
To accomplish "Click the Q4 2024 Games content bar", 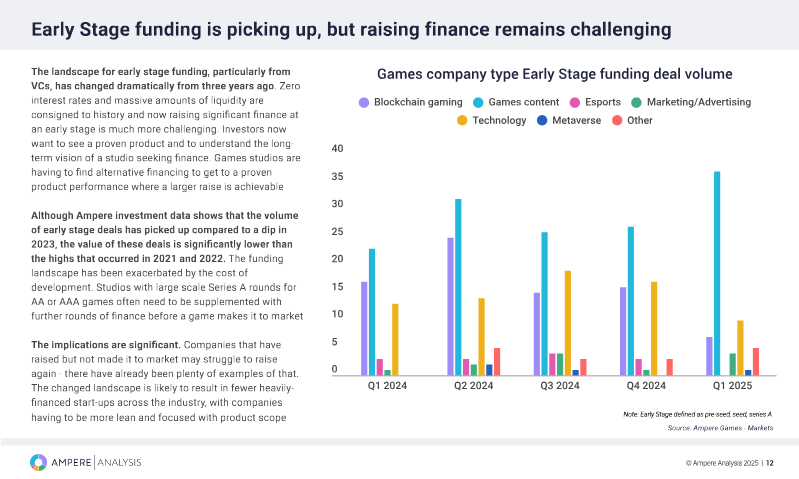I will coord(631,300).
